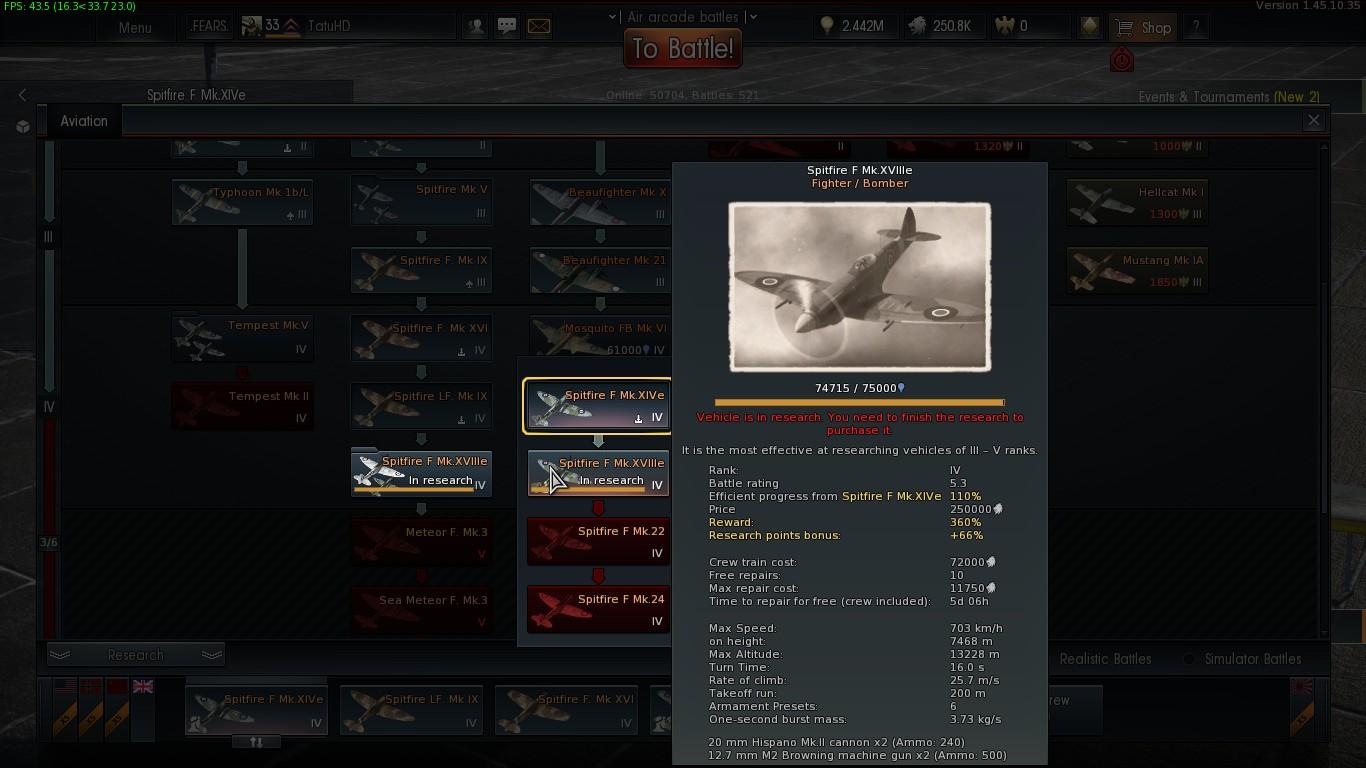The width and height of the screenshot is (1366, 768).
Task: Expand the Research dropdown bar
Action: (x=135, y=655)
